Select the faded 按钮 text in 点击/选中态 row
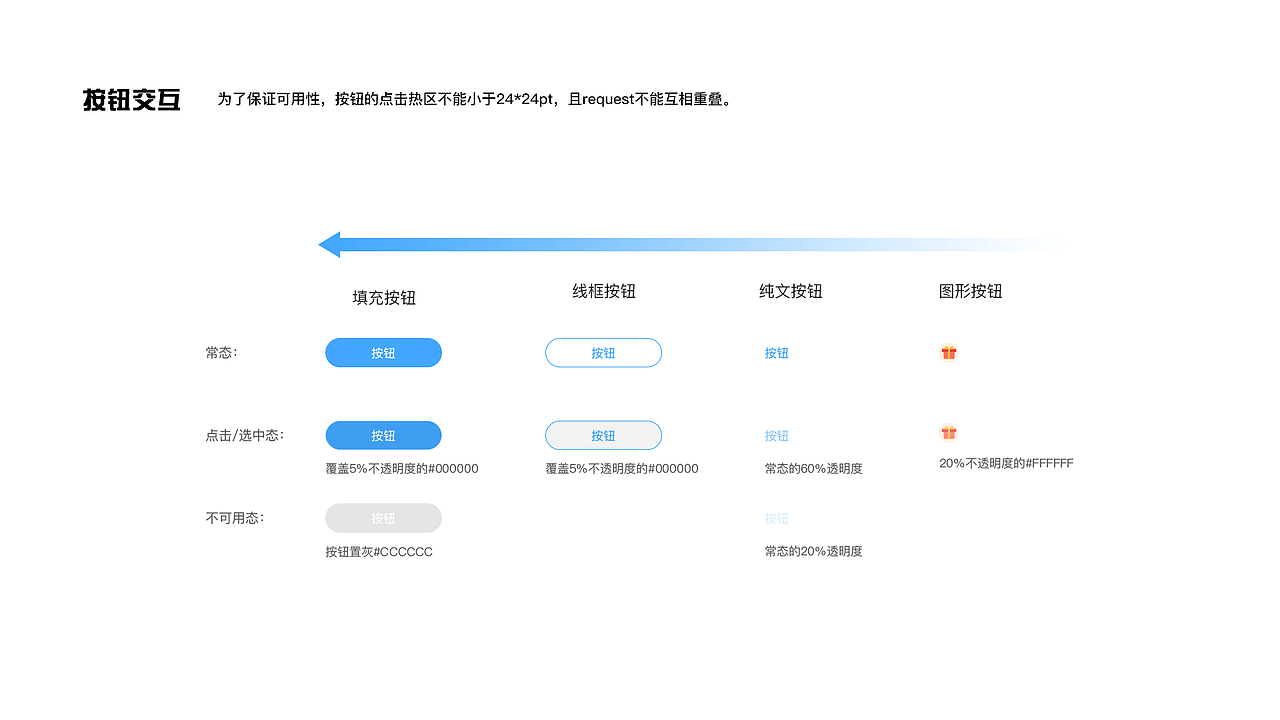 tap(777, 435)
